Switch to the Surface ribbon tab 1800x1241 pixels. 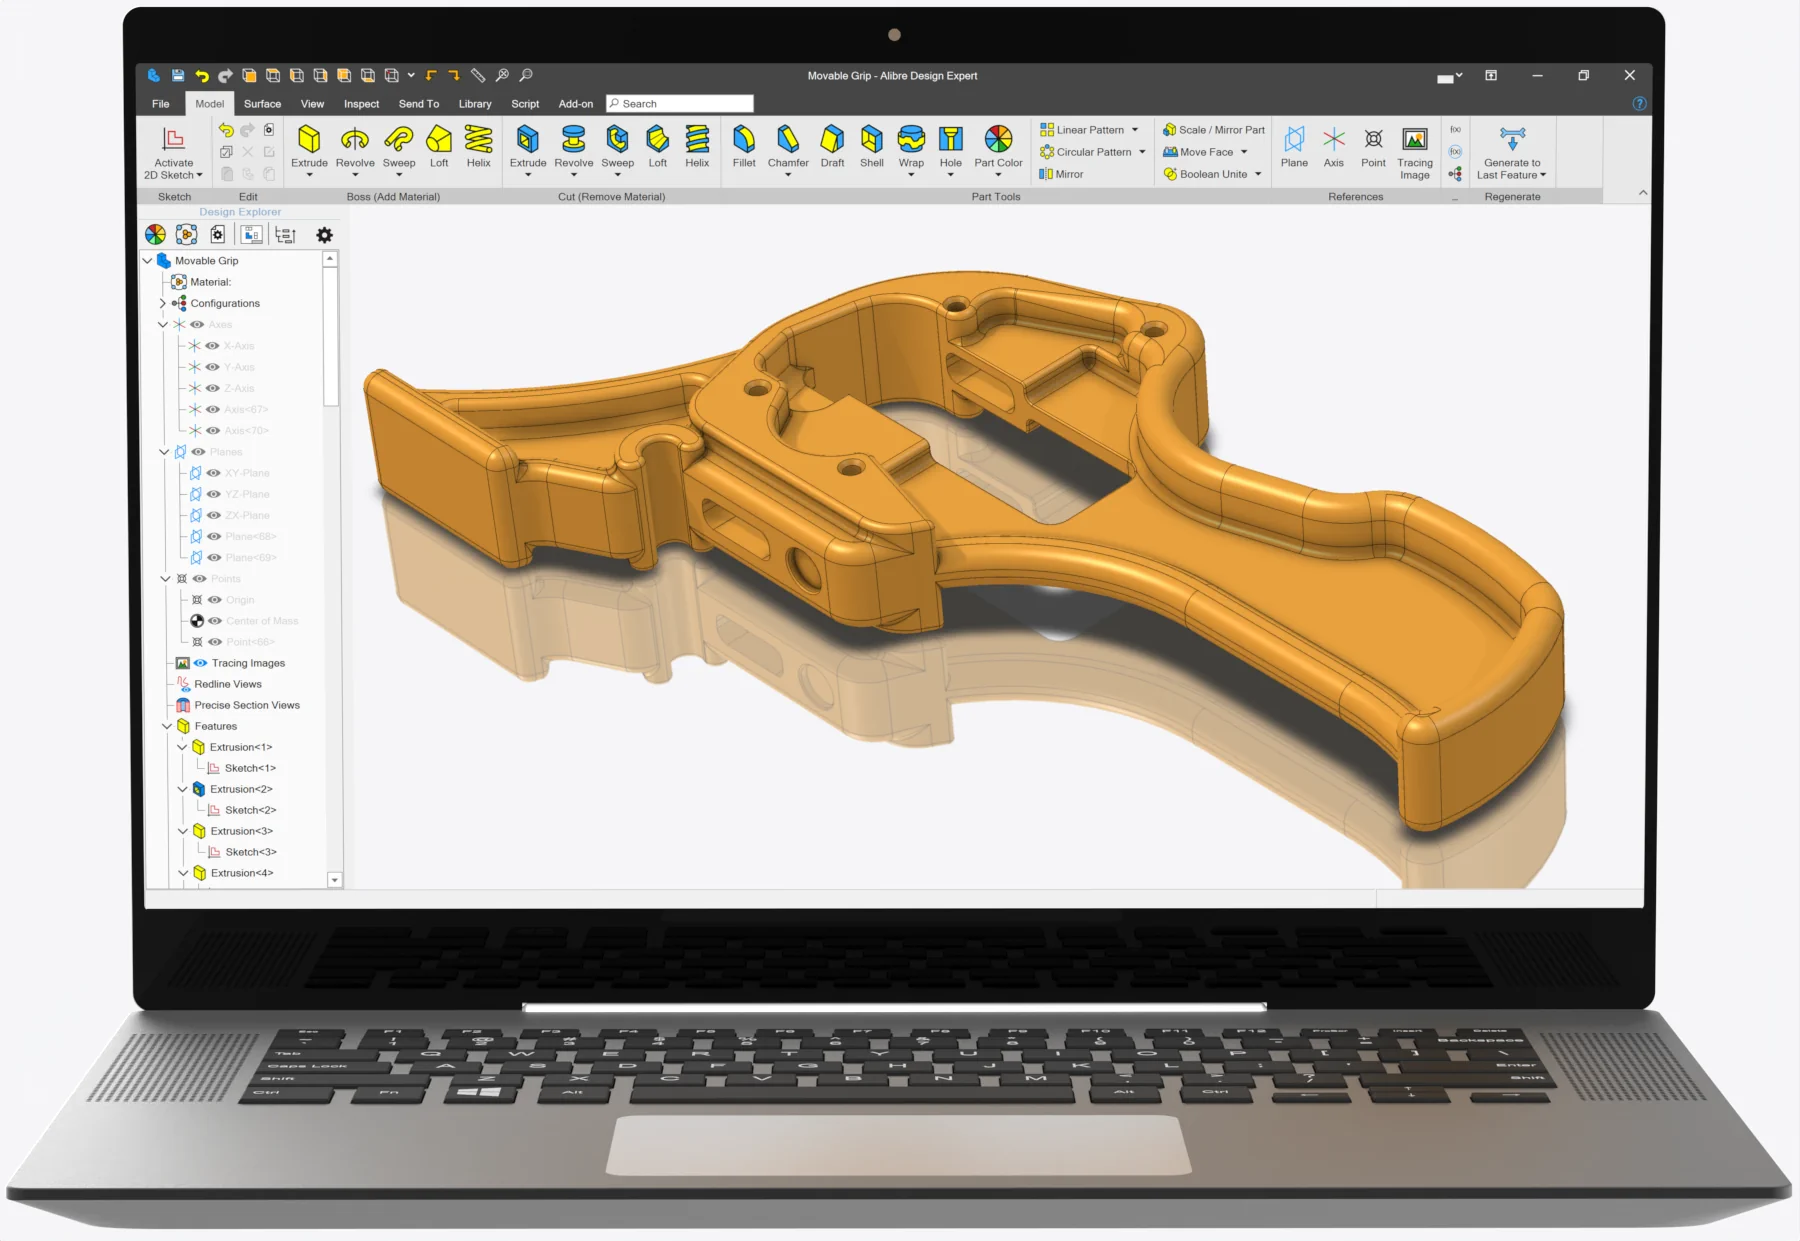[262, 104]
